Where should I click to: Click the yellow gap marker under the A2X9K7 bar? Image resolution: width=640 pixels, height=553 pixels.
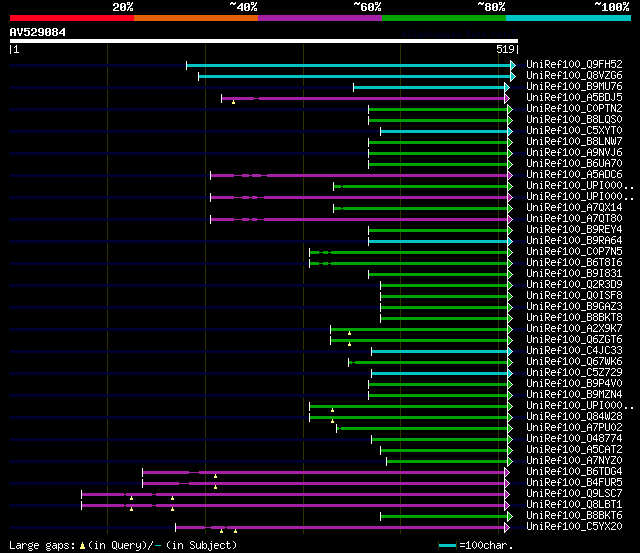click(x=349, y=333)
